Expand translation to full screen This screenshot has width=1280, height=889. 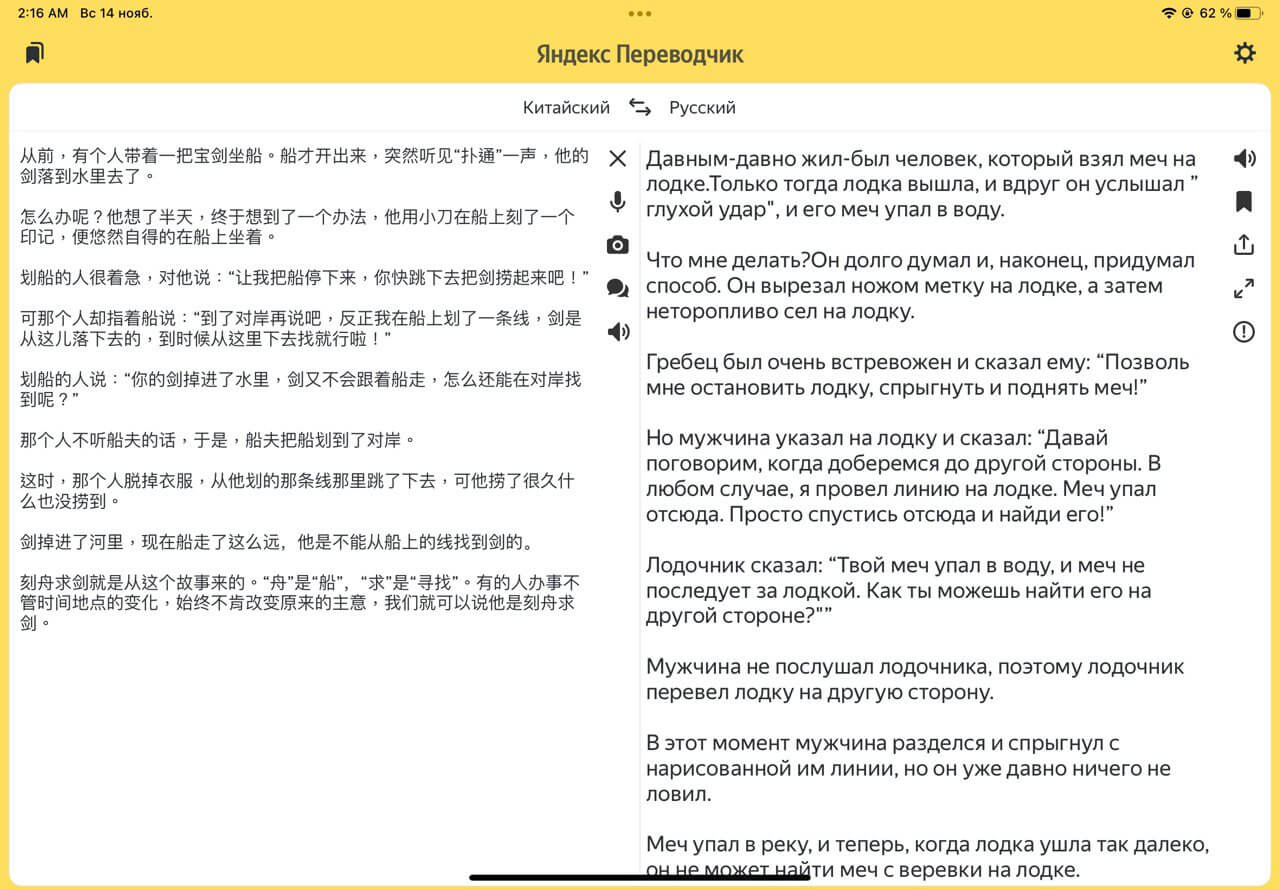1244,289
